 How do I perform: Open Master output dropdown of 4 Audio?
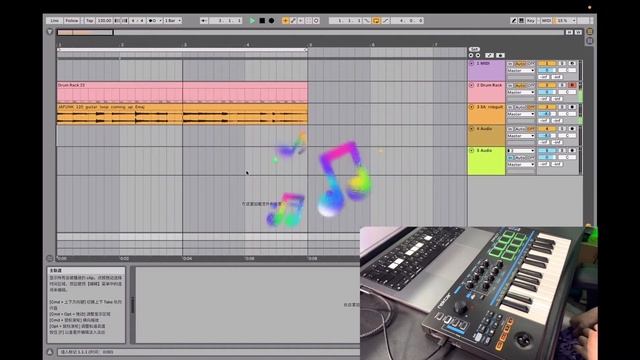[520, 136]
